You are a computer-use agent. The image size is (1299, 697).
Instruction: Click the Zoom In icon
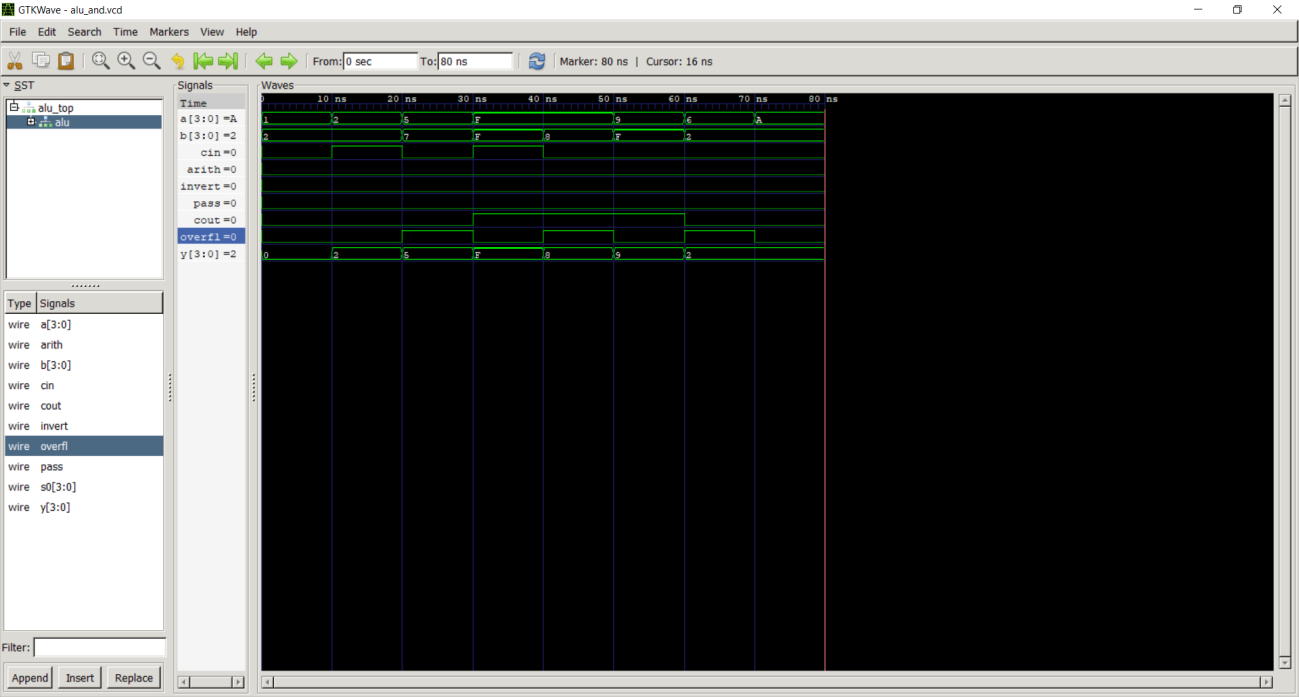click(126, 61)
